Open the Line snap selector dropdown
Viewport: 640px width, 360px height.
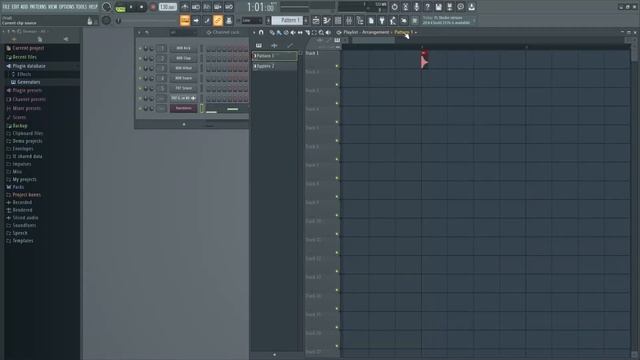click(252, 20)
